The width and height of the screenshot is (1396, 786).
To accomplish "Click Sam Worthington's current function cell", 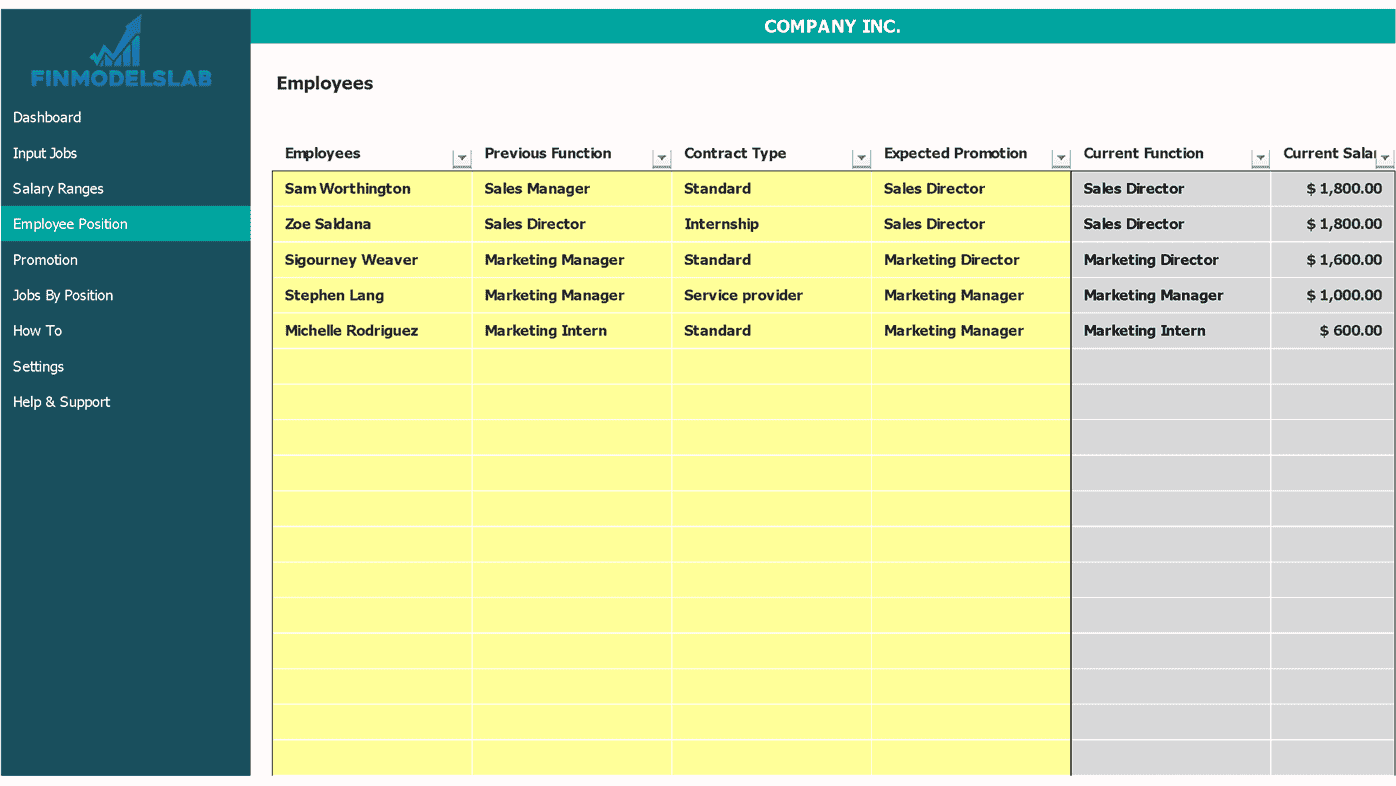I will point(1171,189).
